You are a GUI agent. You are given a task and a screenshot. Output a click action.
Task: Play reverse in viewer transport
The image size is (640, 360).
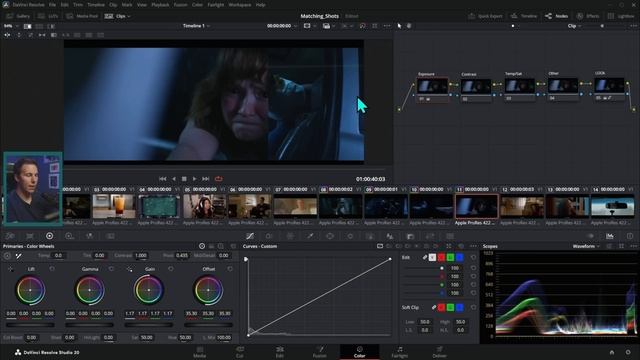click(174, 179)
